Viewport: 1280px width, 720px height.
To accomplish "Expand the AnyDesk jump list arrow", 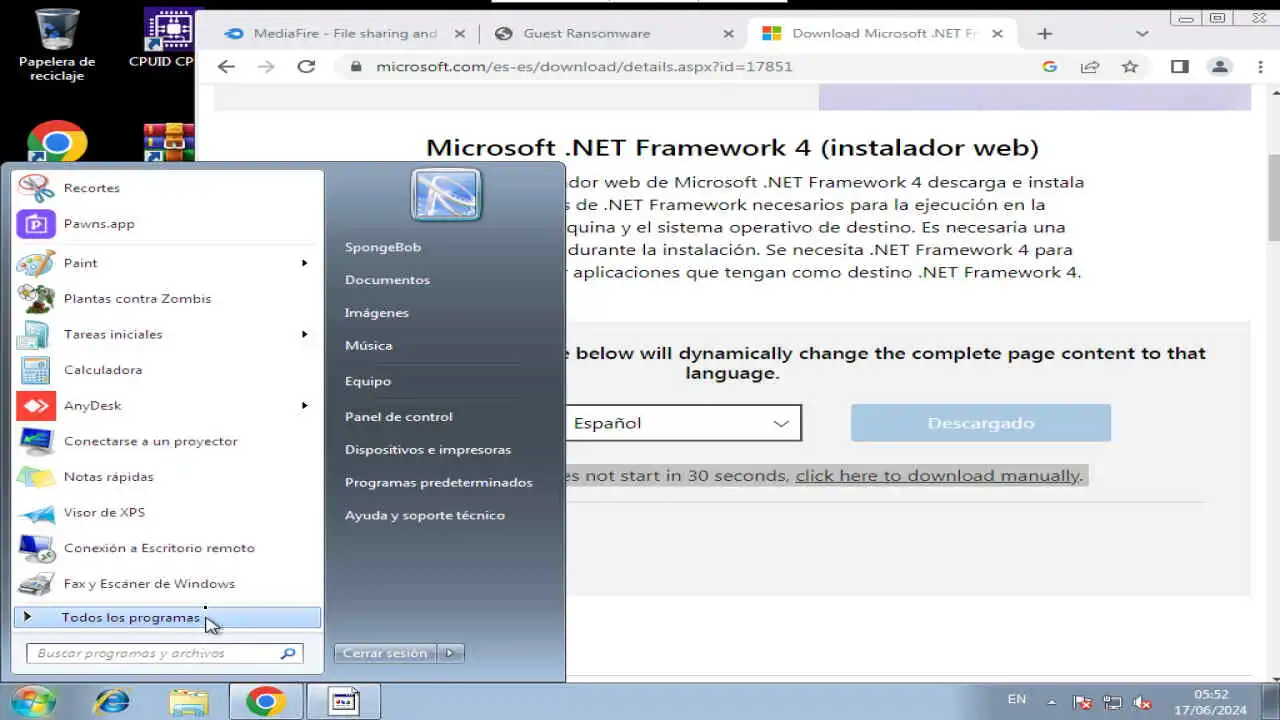I will pos(304,406).
